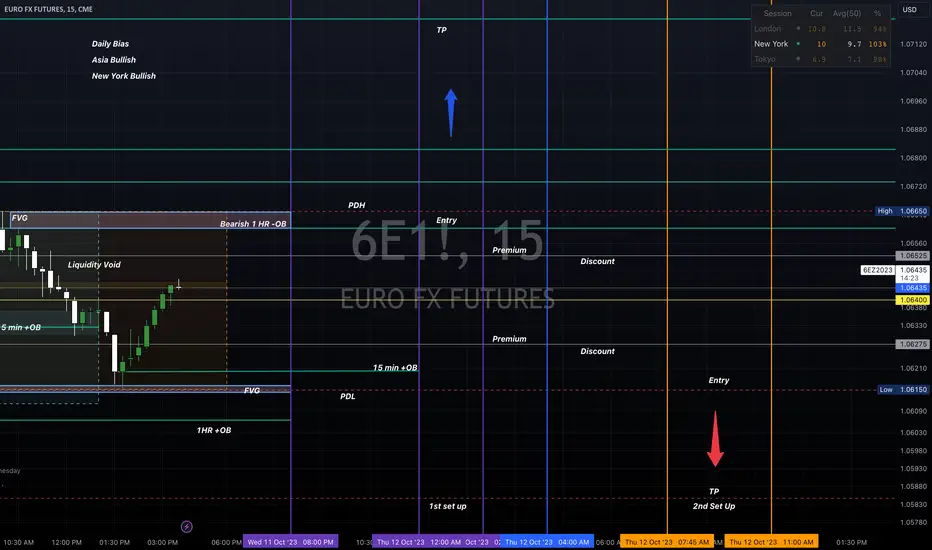Click the EURO FX FUTURES, 15, CME title
Viewport: 932px width, 550px height.
[48, 10]
